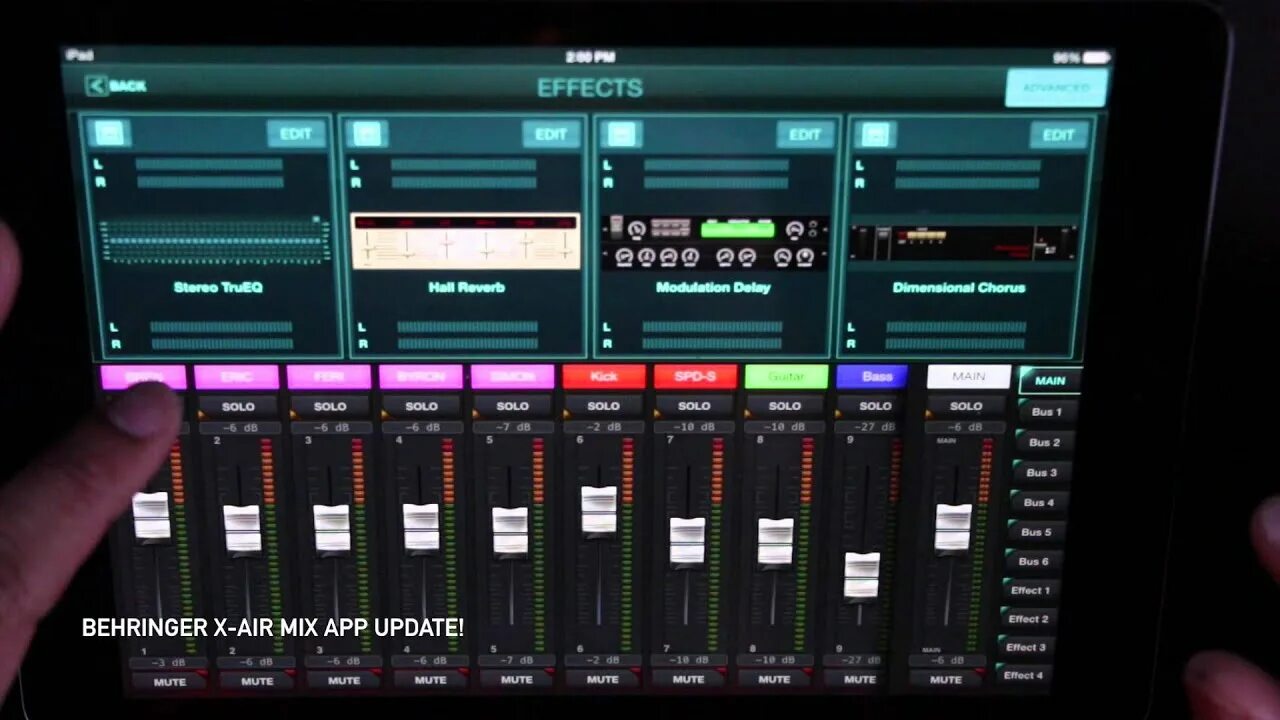
Task: Tap the Bass channel fader knob
Action: (x=861, y=575)
